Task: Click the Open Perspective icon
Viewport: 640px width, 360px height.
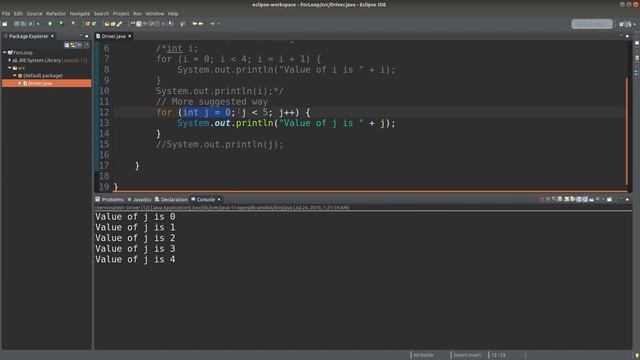Action: (x=622, y=24)
